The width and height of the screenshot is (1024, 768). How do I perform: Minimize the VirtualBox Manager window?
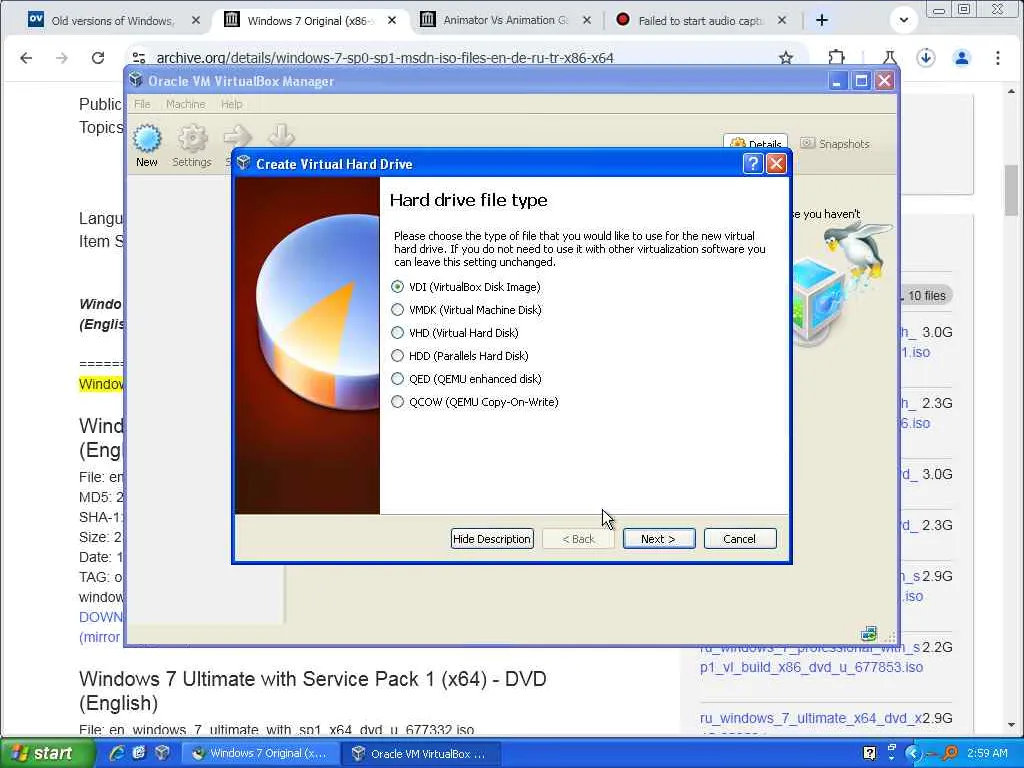837,81
